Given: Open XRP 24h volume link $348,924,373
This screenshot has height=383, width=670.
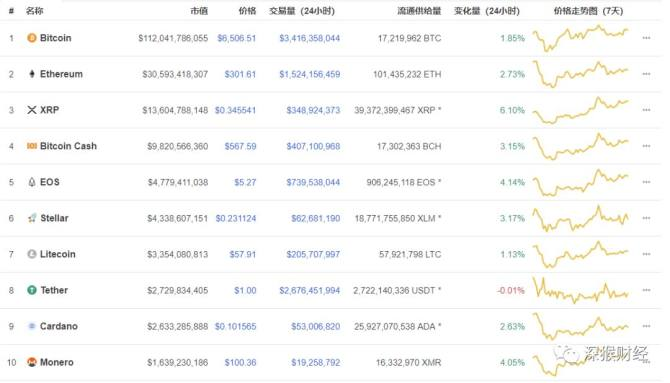Looking at the screenshot, I should 313,110.
